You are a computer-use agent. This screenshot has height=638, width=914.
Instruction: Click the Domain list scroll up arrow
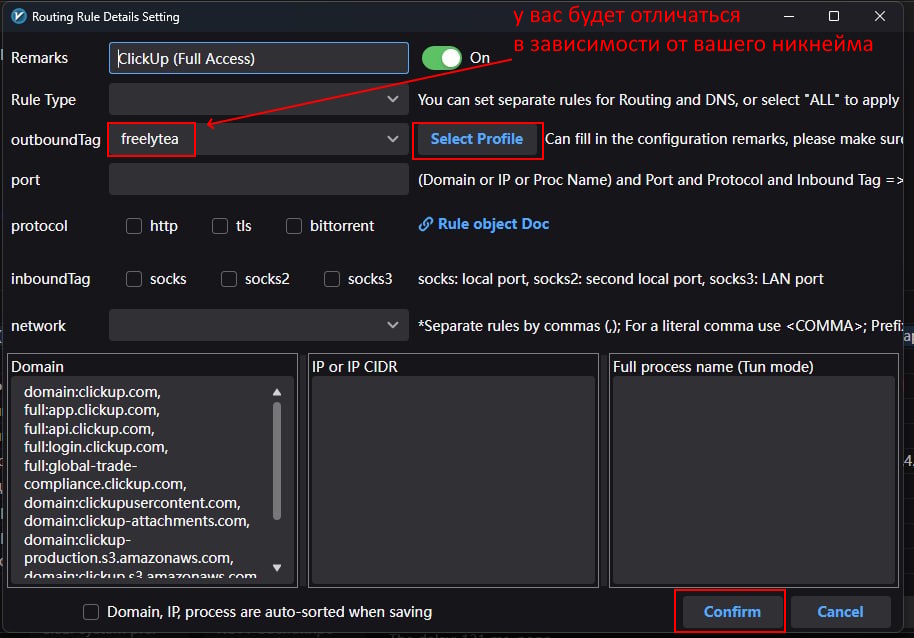pos(277,393)
